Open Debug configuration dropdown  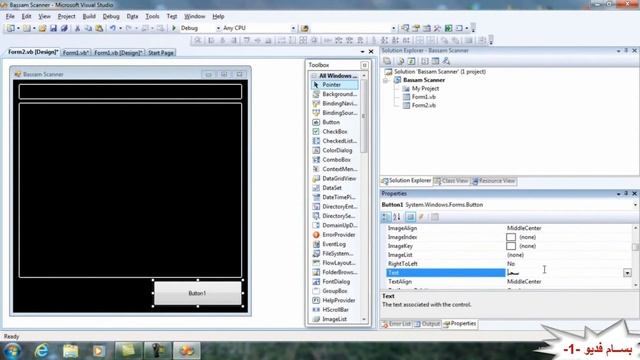pyautogui.click(x=218, y=28)
